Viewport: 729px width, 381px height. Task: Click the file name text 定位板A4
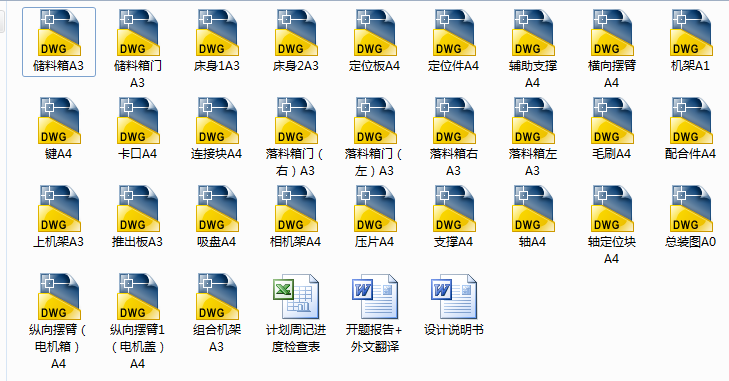pos(375,66)
